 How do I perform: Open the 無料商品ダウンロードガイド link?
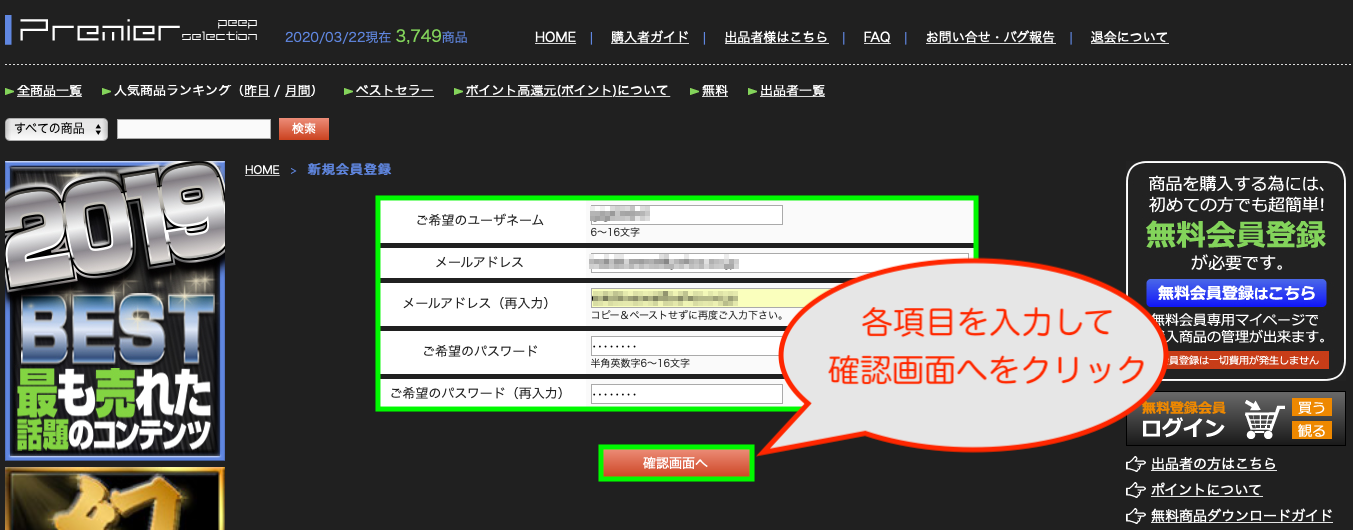point(1241,516)
